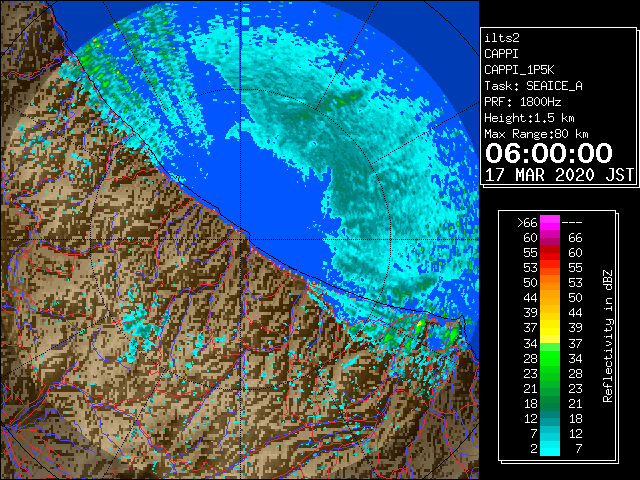Click the 'Task: SEAICE_A' line
Image resolution: width=640 pixels, height=480 pixels.
pos(533,86)
